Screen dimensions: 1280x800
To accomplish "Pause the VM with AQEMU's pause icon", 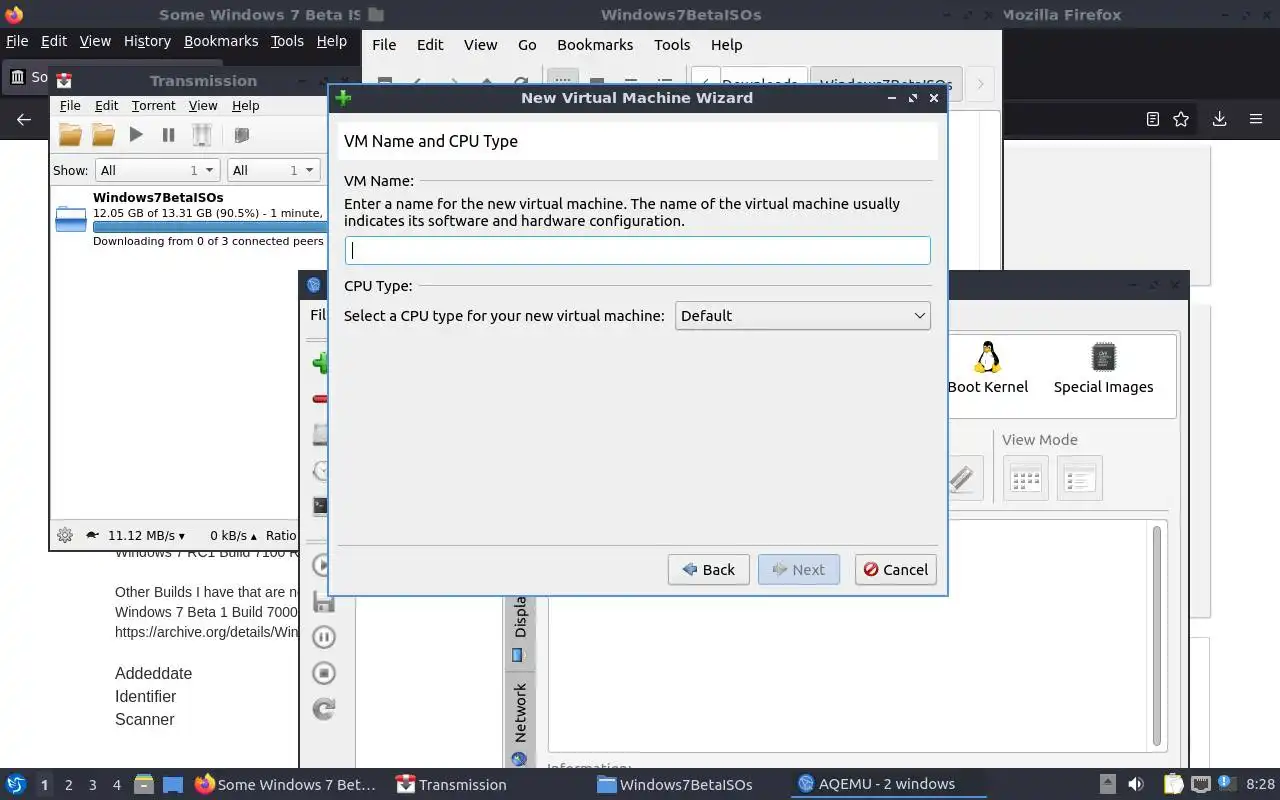I will (x=323, y=637).
